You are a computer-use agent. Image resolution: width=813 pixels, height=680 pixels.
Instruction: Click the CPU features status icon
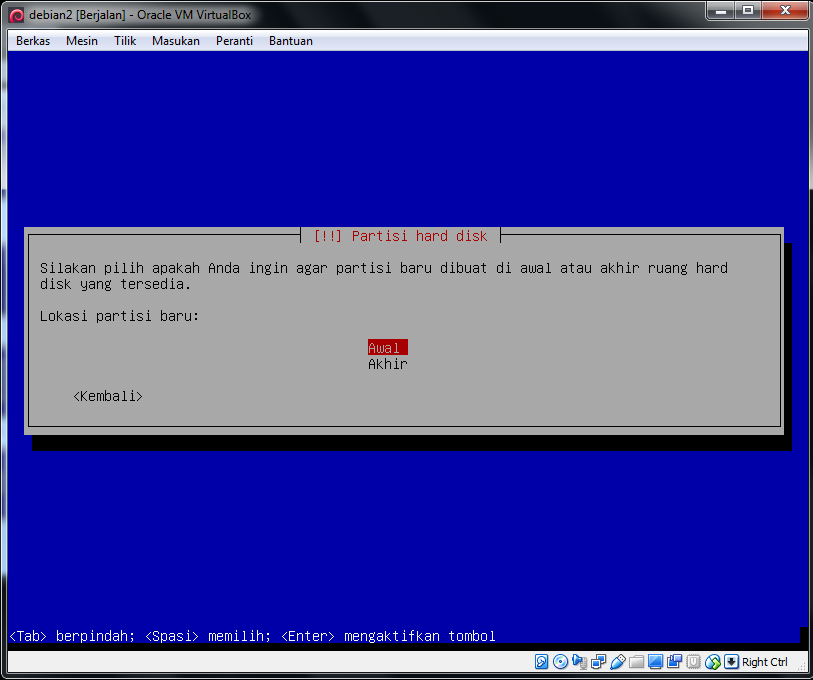(693, 662)
